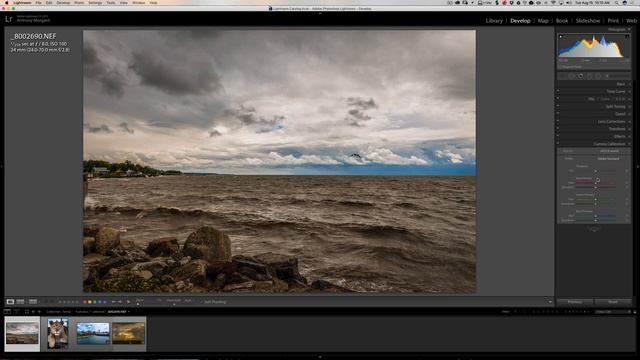This screenshot has height=360, width=640.
Task: Open the Photo menu
Action: coord(79,2)
